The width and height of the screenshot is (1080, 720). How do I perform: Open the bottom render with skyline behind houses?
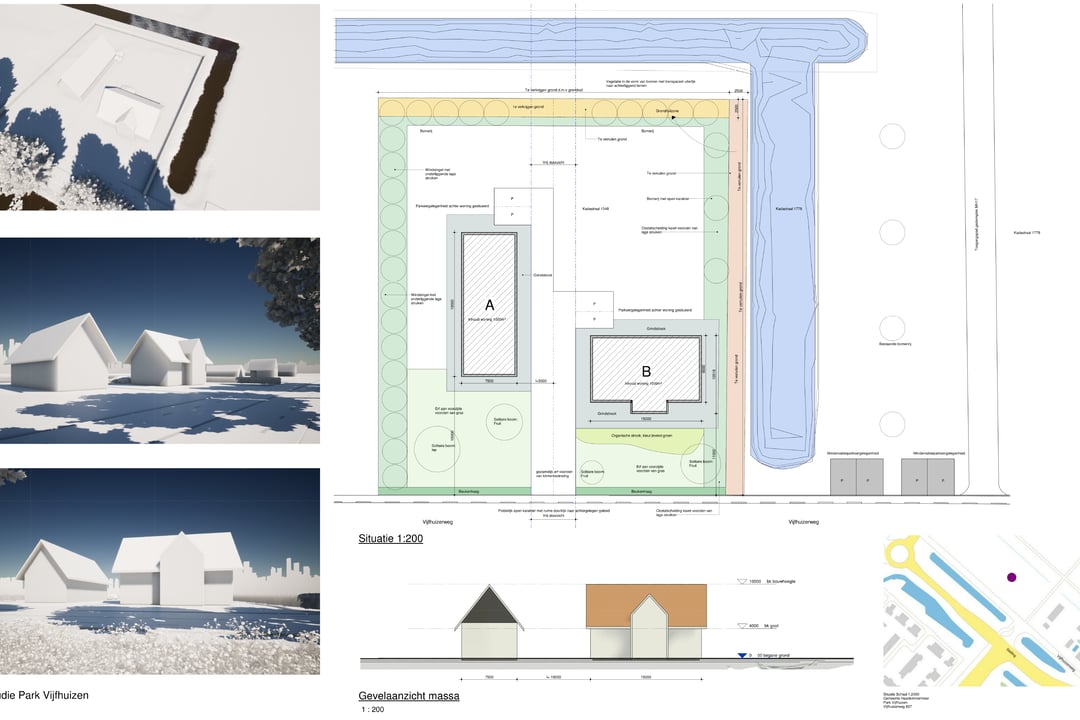click(x=160, y=571)
